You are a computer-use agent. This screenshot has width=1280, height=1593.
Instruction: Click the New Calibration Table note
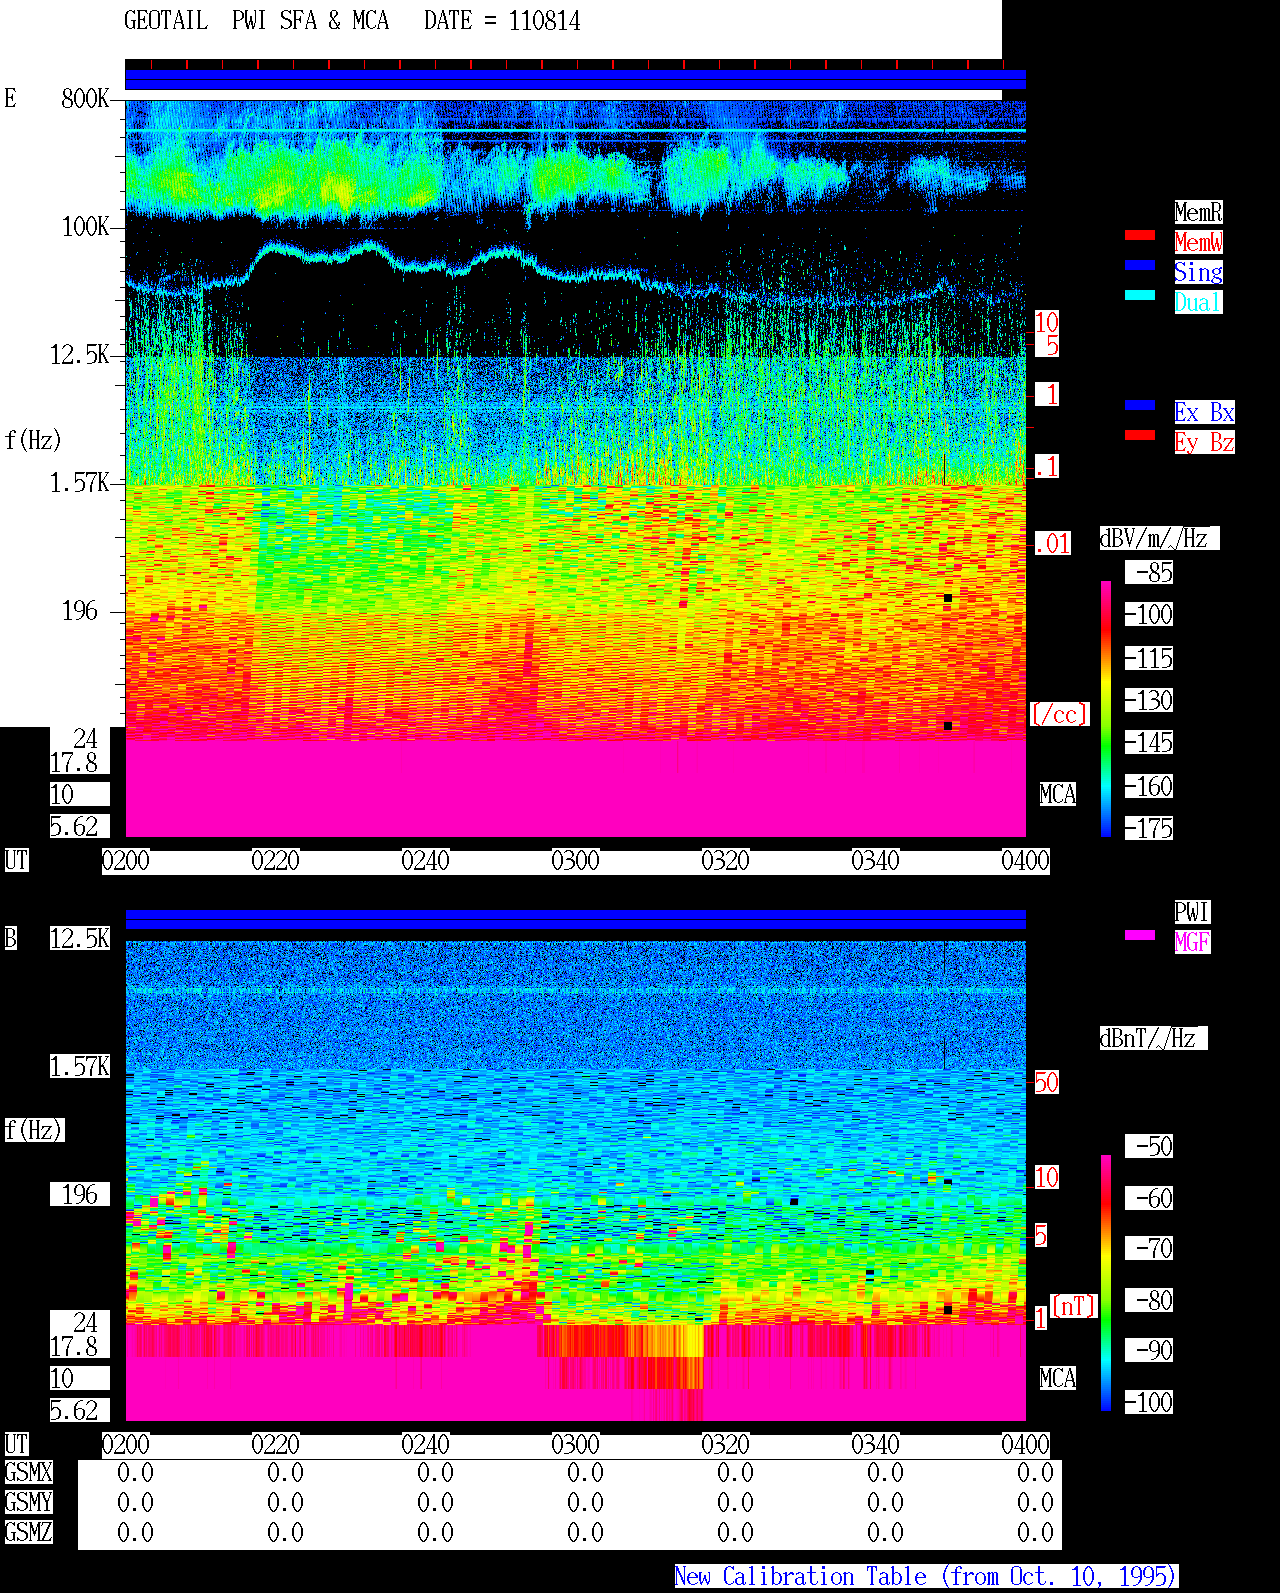[x=926, y=1577]
